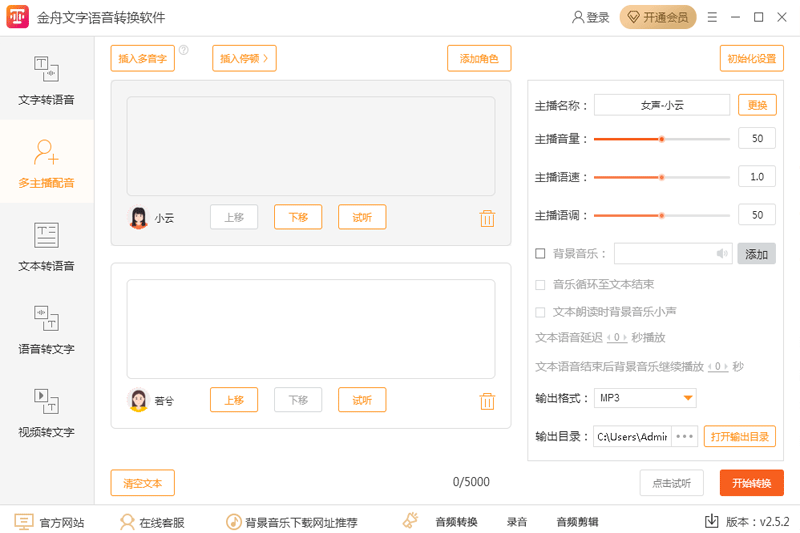Click the trash icon for 若兮 block
This screenshot has height=533, width=800.
(487, 401)
